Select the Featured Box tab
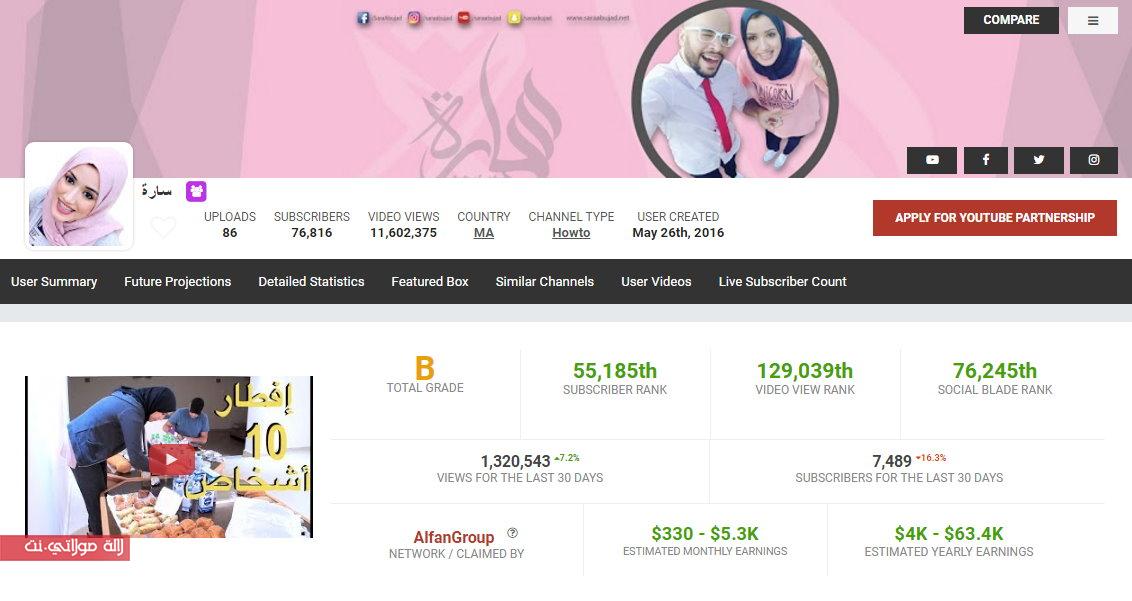Screen dimensions: 1132x601 pyautogui.click(x=430, y=282)
